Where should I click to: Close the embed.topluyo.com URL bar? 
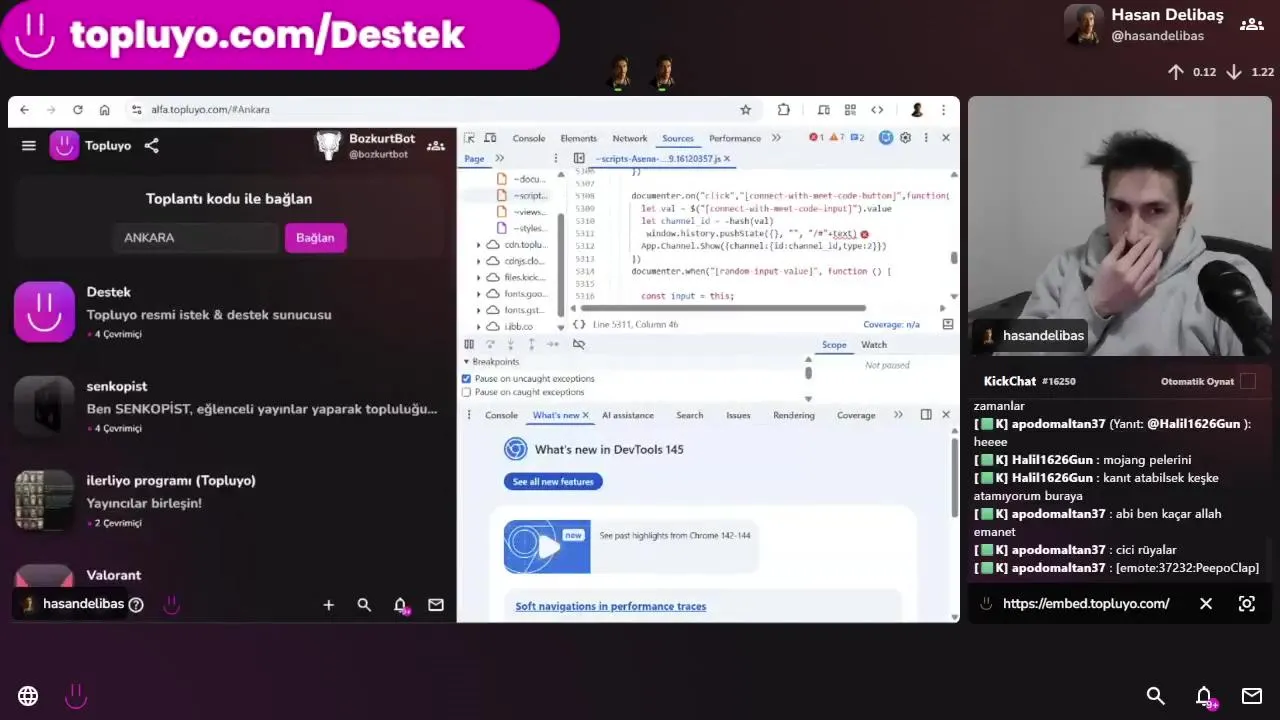(1206, 604)
